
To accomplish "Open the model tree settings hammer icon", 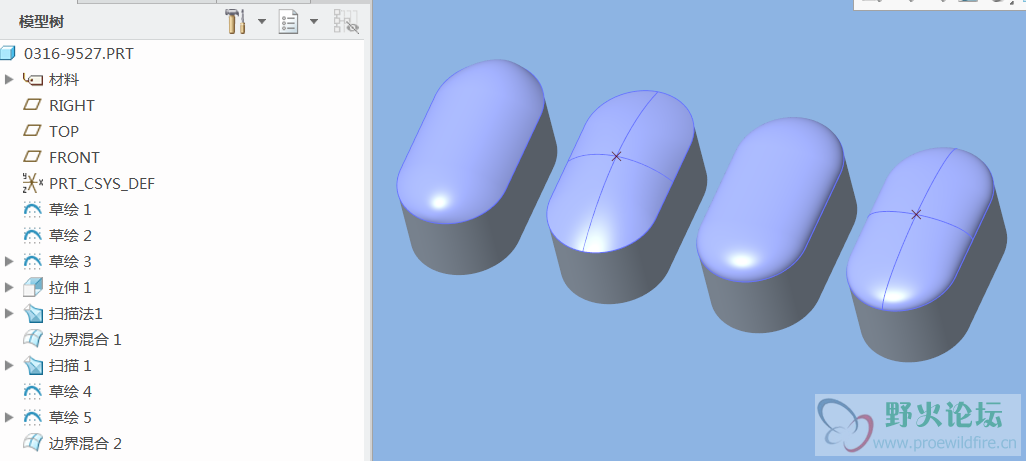I will [235, 22].
